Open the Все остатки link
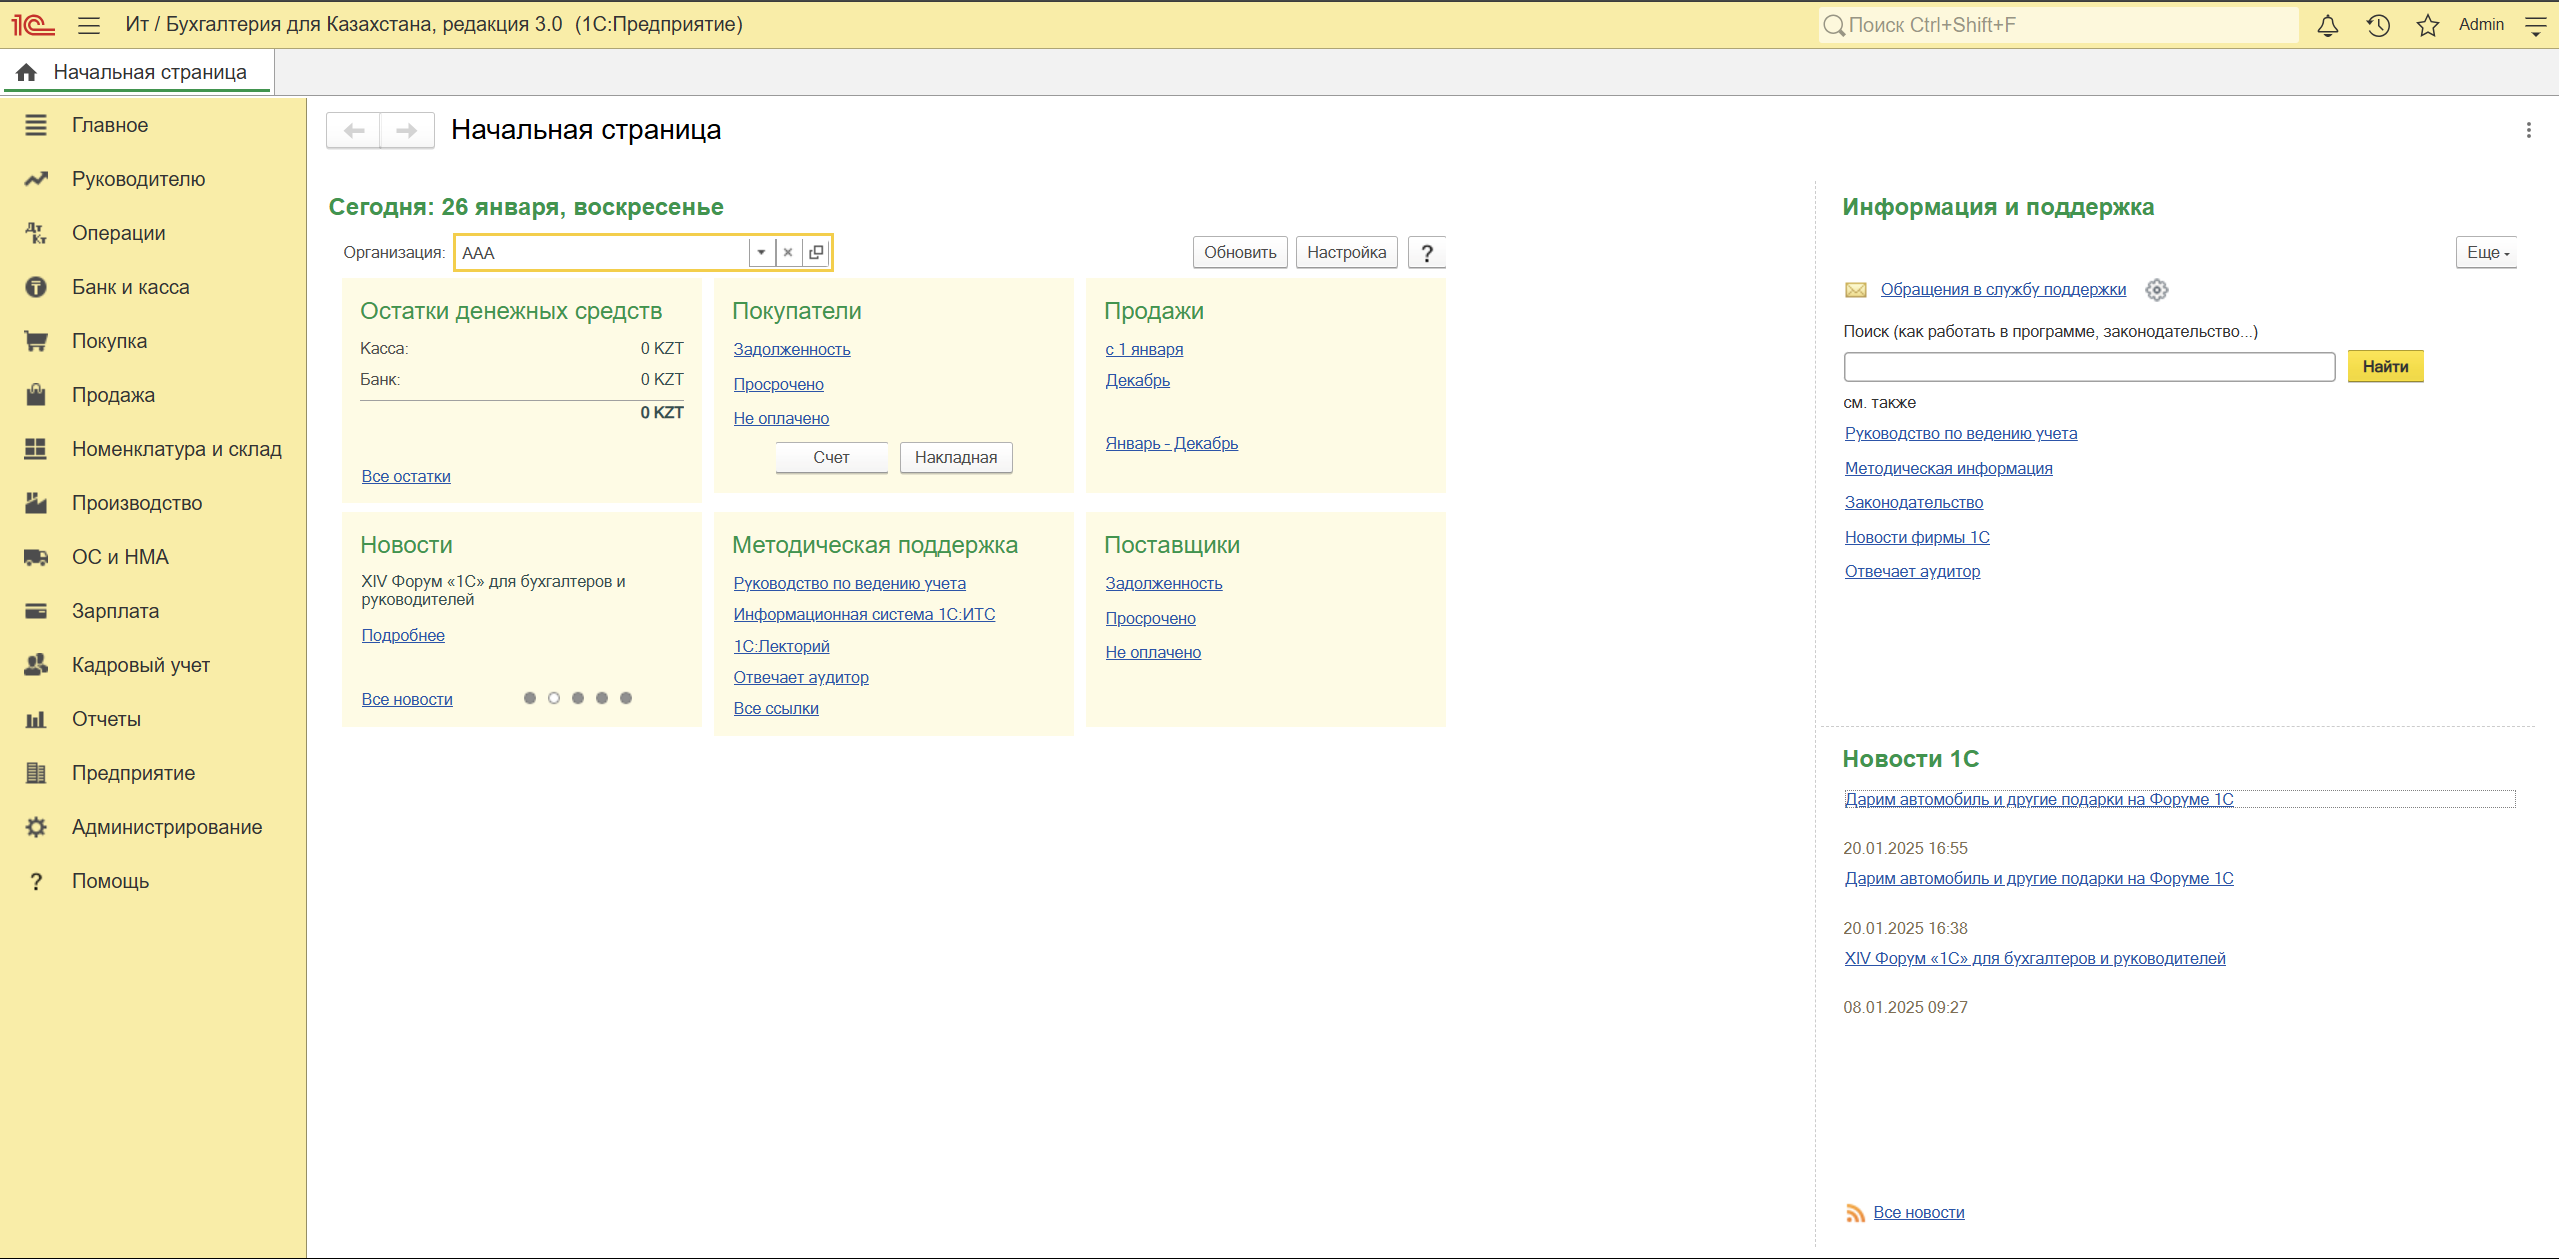 click(406, 477)
